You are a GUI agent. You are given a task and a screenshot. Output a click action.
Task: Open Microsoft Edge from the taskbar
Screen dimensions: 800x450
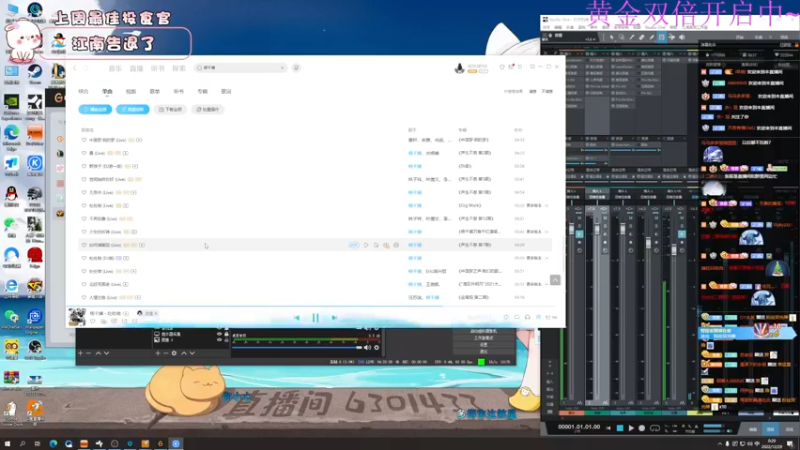tap(53, 444)
